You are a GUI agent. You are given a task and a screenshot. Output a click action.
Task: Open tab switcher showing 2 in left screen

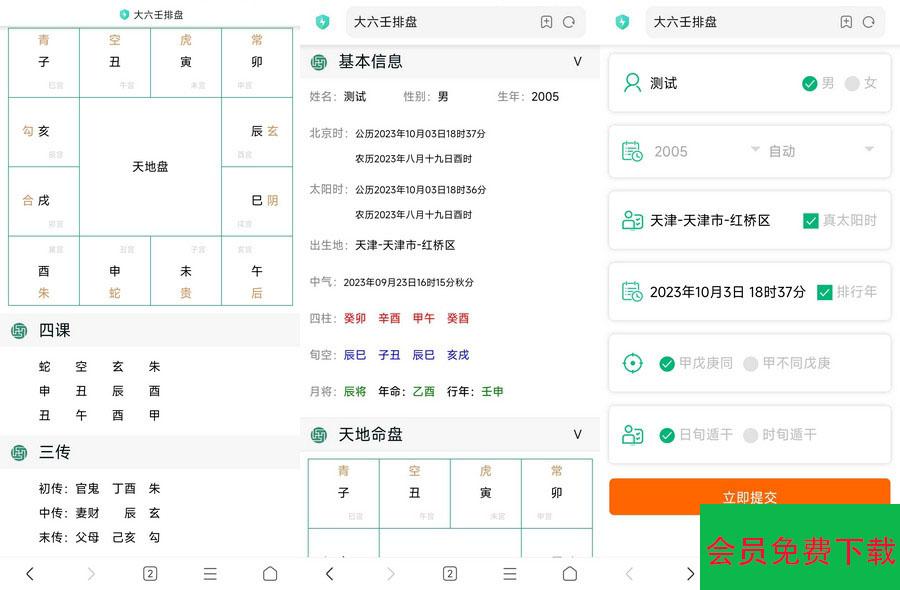pos(150,573)
